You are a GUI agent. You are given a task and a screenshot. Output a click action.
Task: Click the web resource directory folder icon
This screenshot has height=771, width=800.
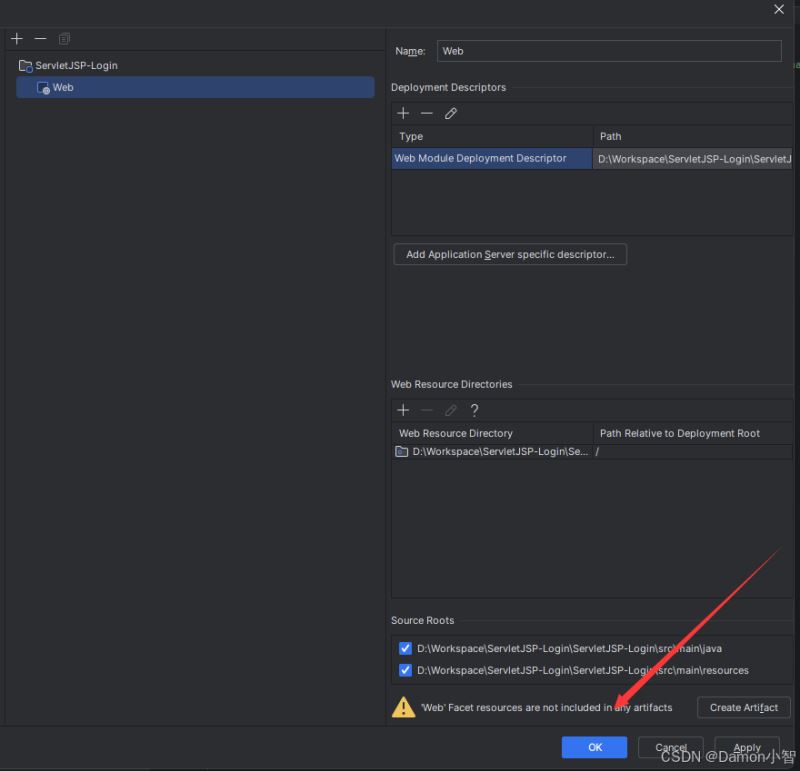click(402, 452)
